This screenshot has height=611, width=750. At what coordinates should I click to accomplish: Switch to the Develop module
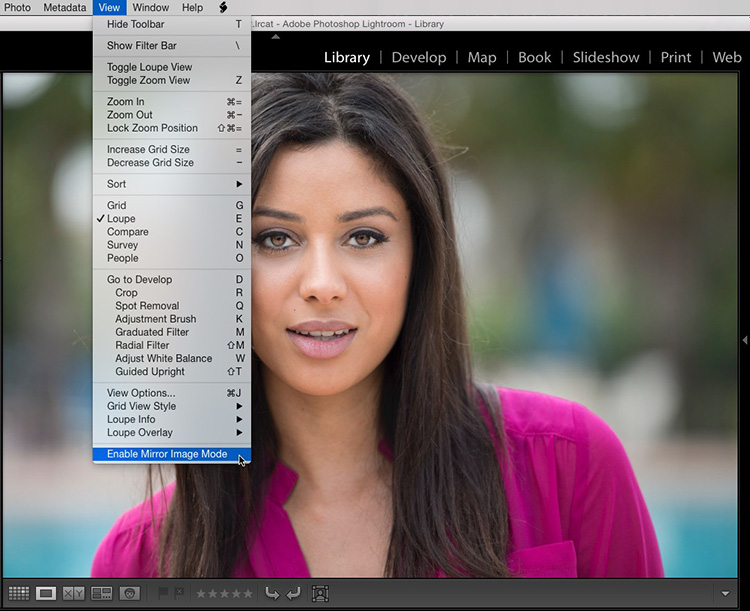tap(419, 57)
